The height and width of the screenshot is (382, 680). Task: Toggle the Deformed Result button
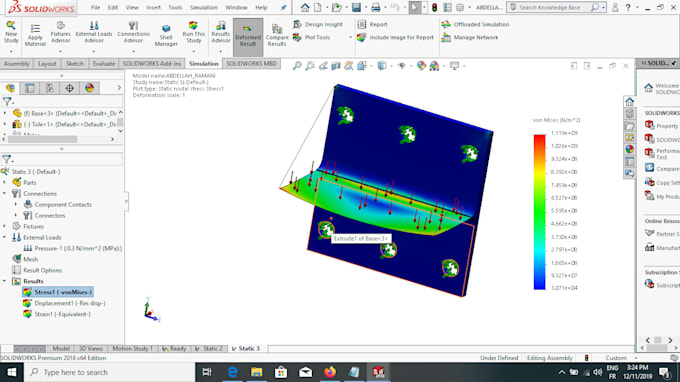point(248,37)
